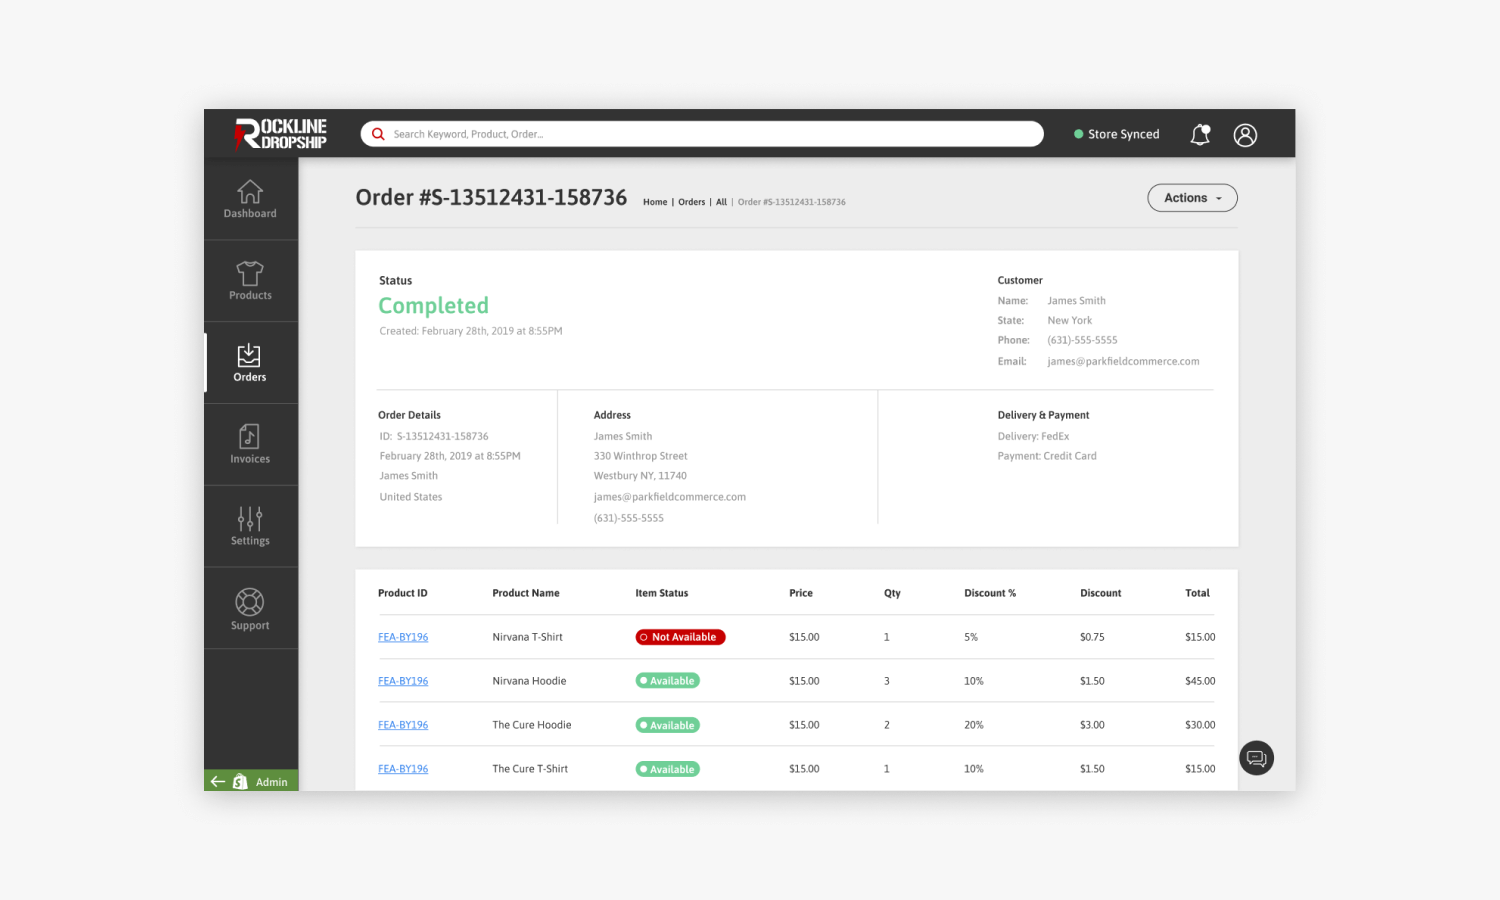Click 330 Winthrop Street address line

click(x=640, y=456)
